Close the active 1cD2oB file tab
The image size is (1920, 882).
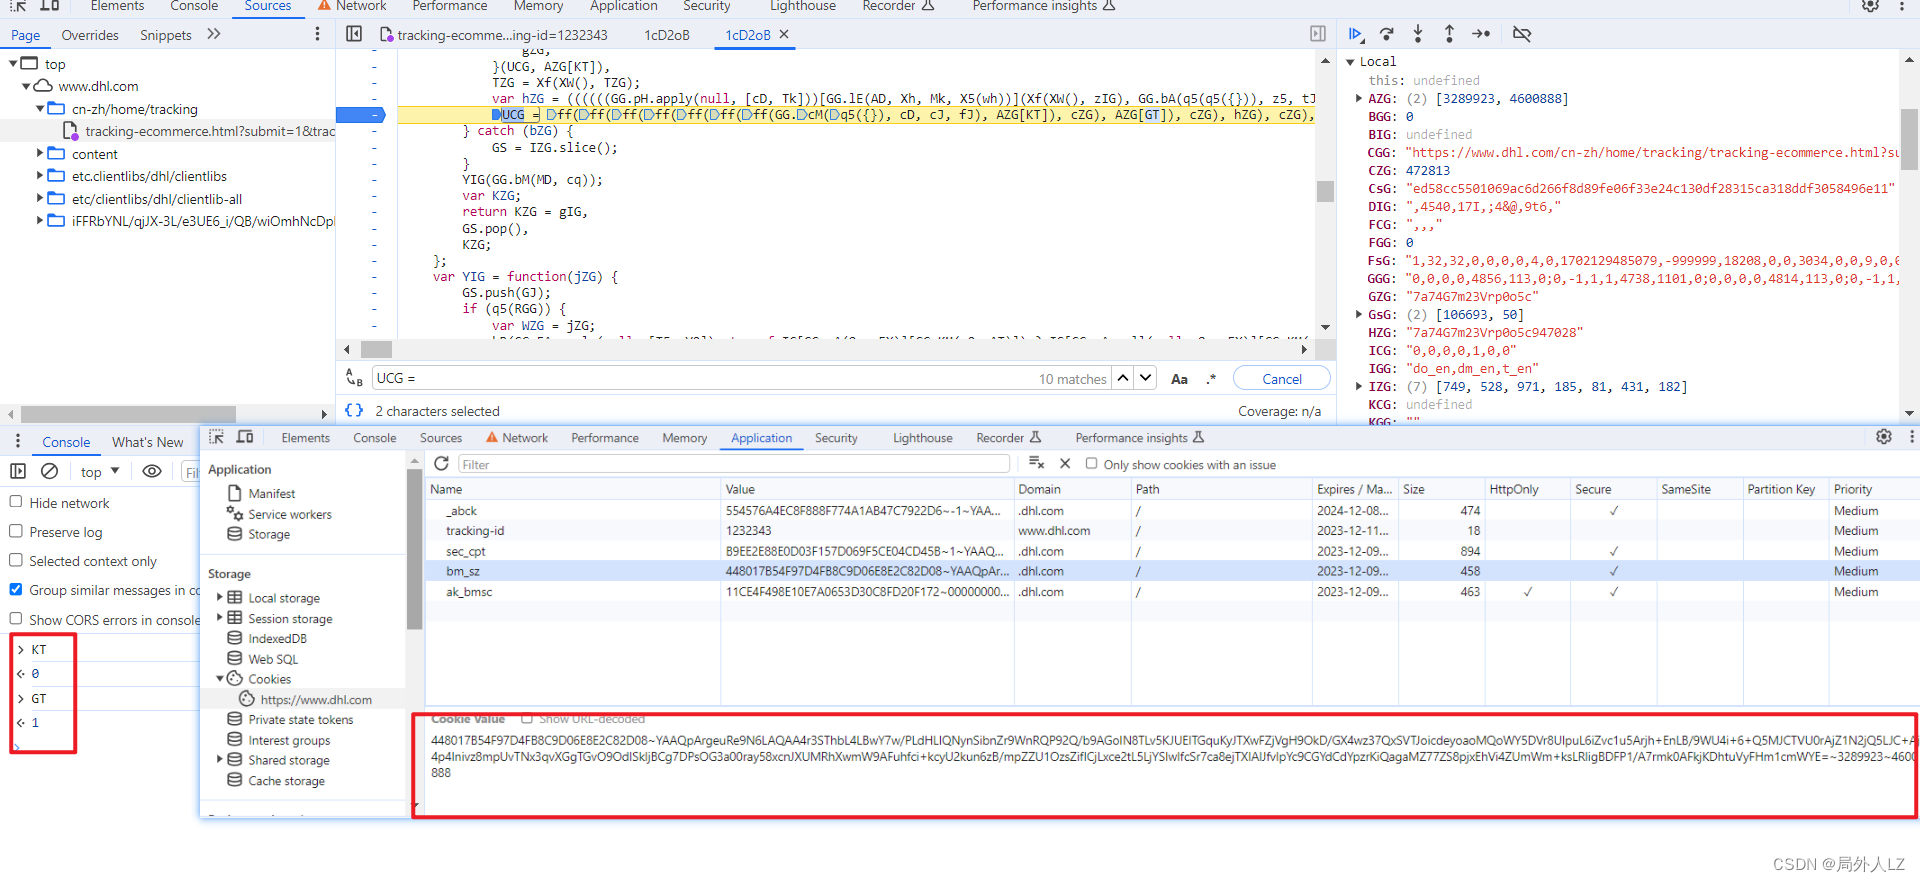(784, 34)
